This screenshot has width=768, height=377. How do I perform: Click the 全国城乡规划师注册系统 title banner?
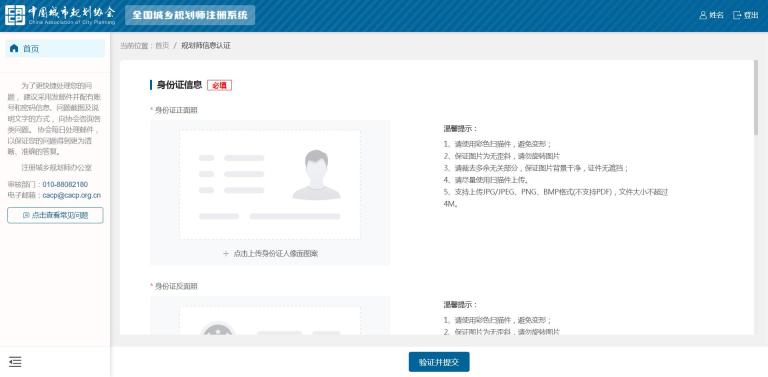click(190, 15)
